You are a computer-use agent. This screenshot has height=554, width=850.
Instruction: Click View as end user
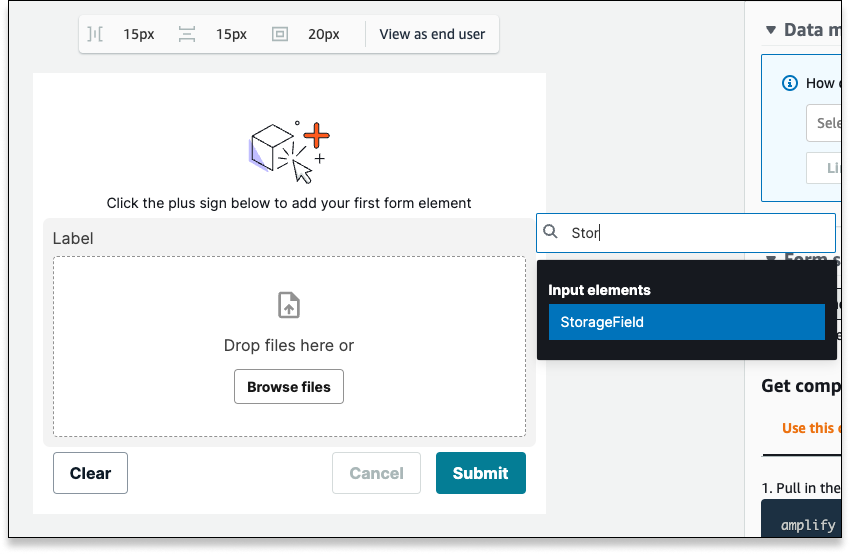pos(432,34)
